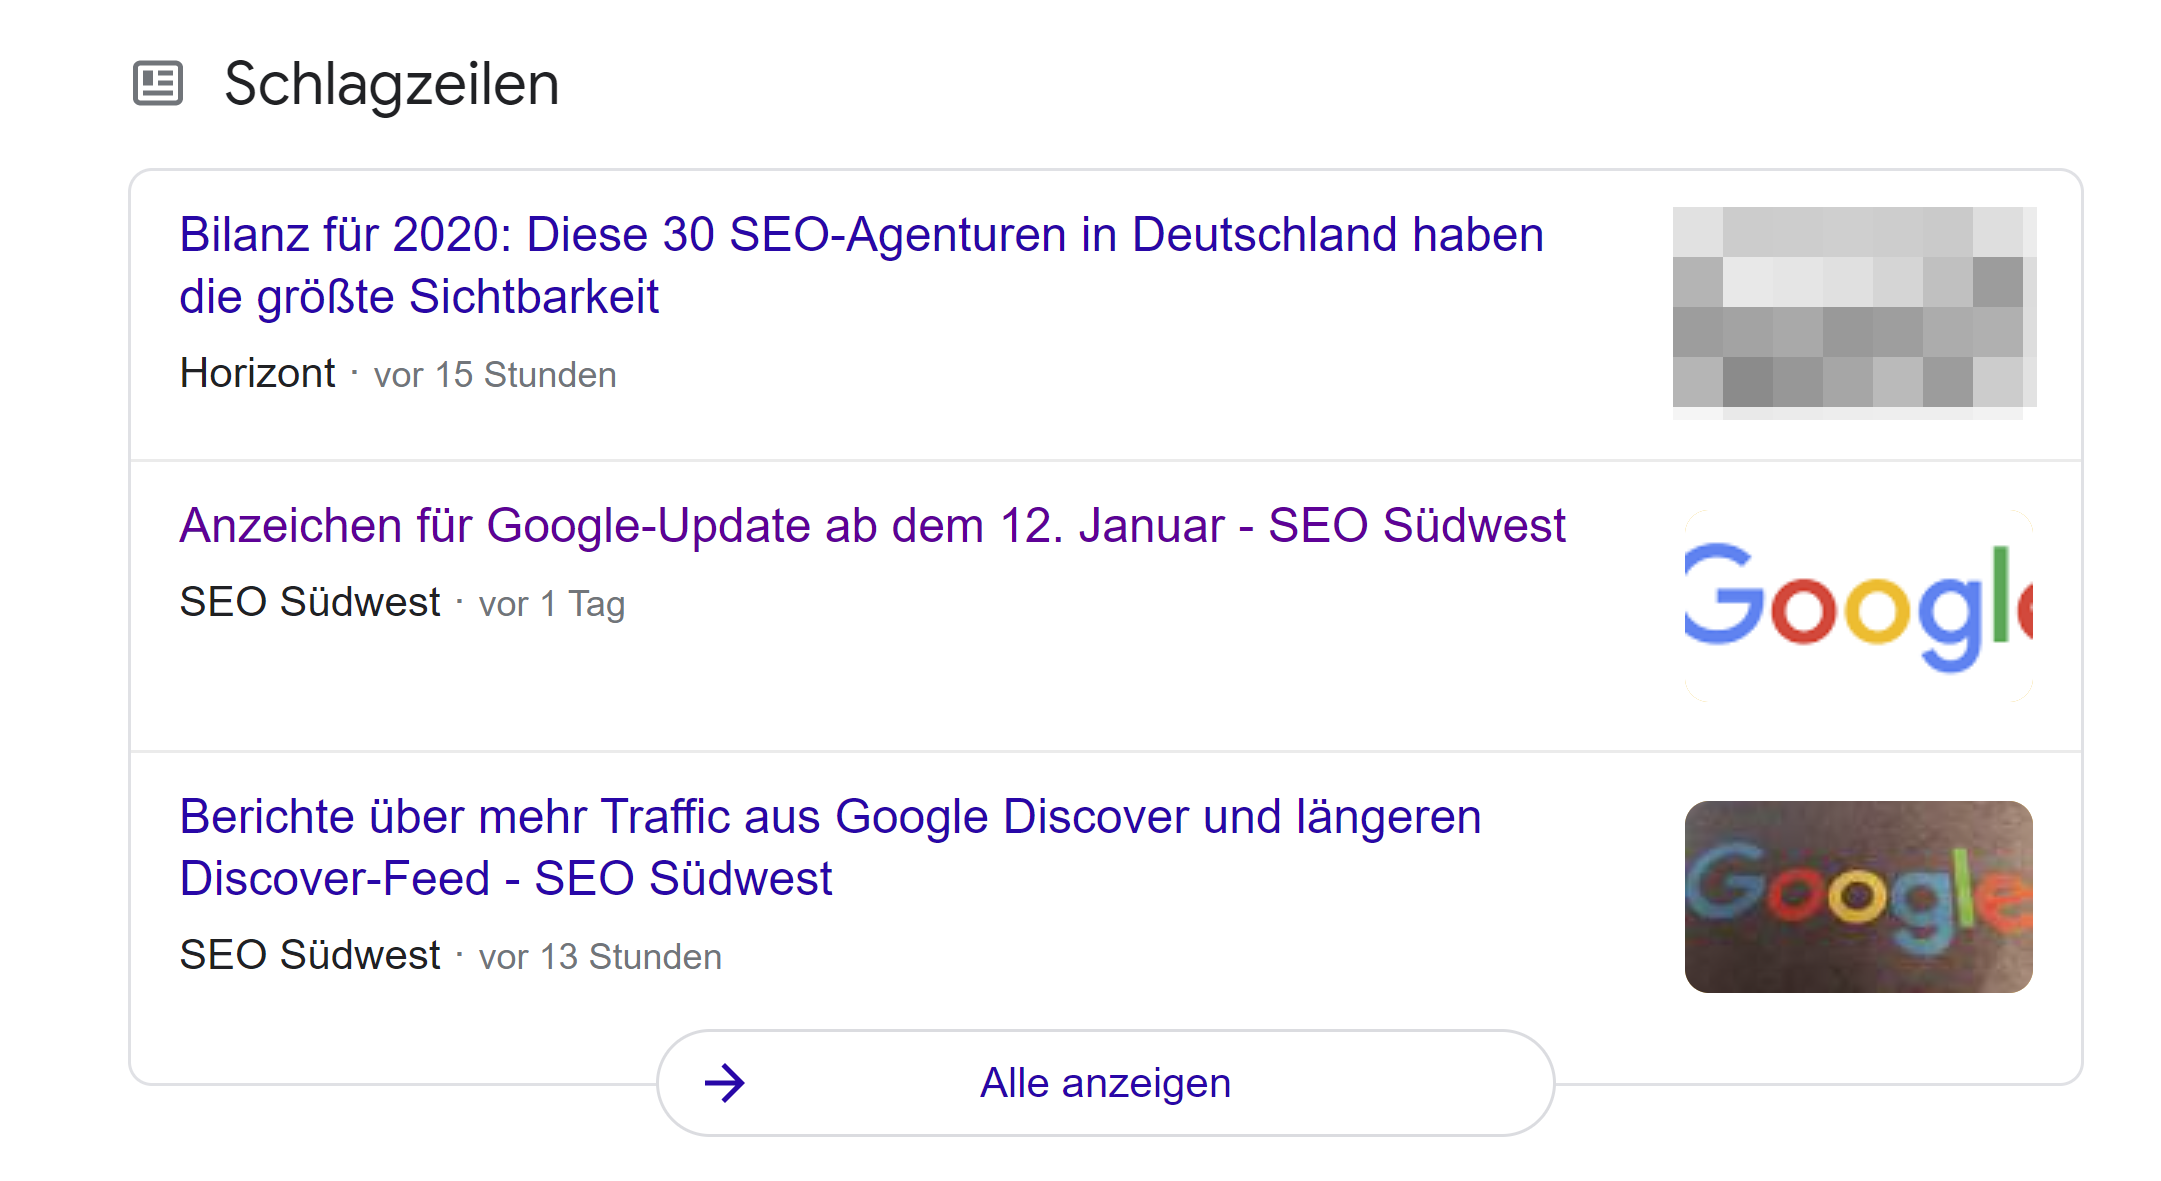Click the SEO Südwest source under the update headline
This screenshot has height=1181, width=2161.
click(x=309, y=602)
